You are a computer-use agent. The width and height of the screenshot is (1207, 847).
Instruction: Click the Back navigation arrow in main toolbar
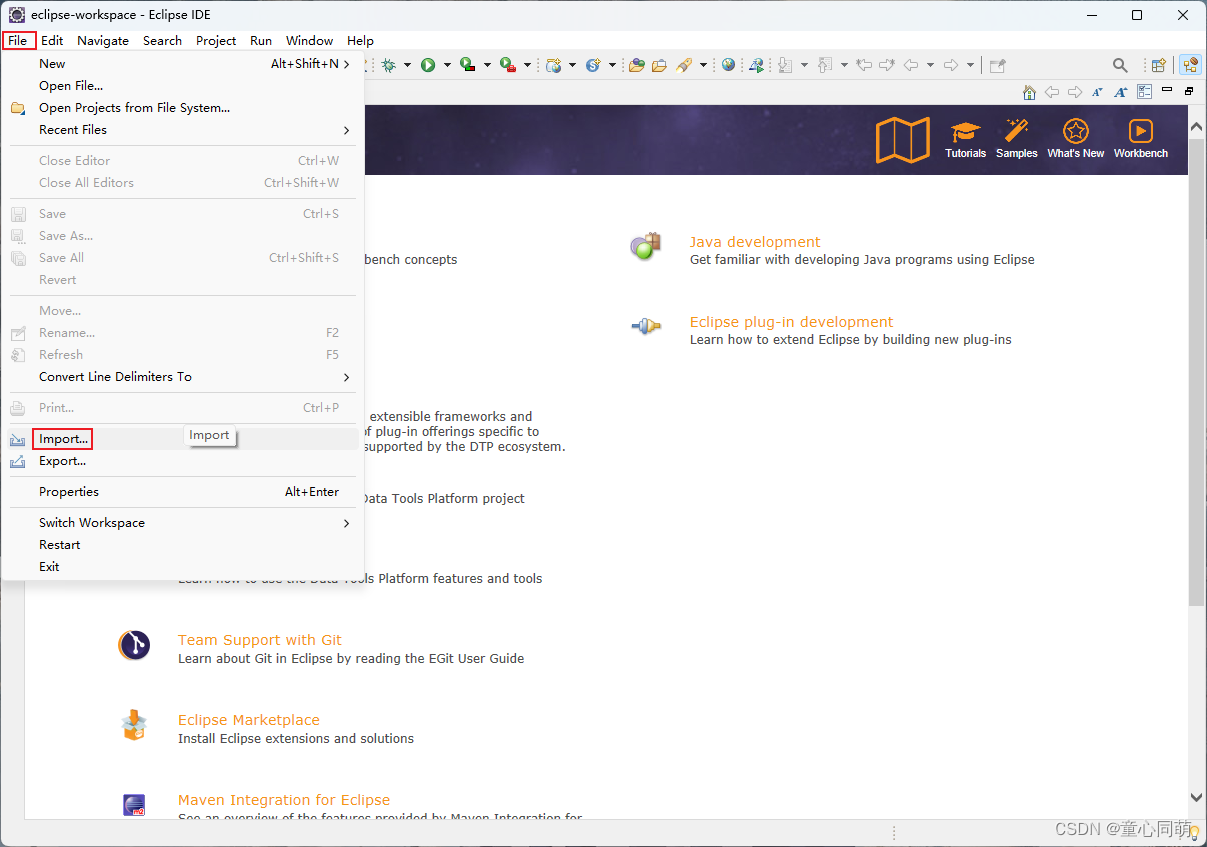tap(911, 65)
